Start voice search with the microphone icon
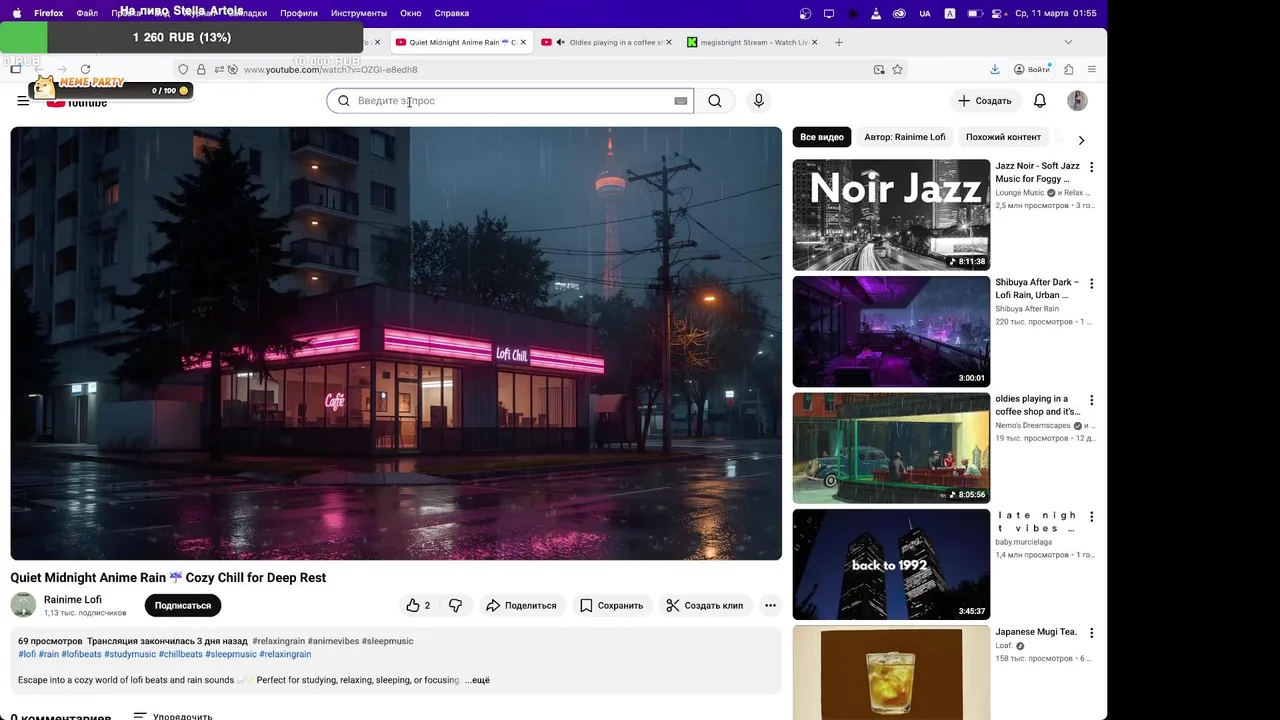 coord(759,100)
